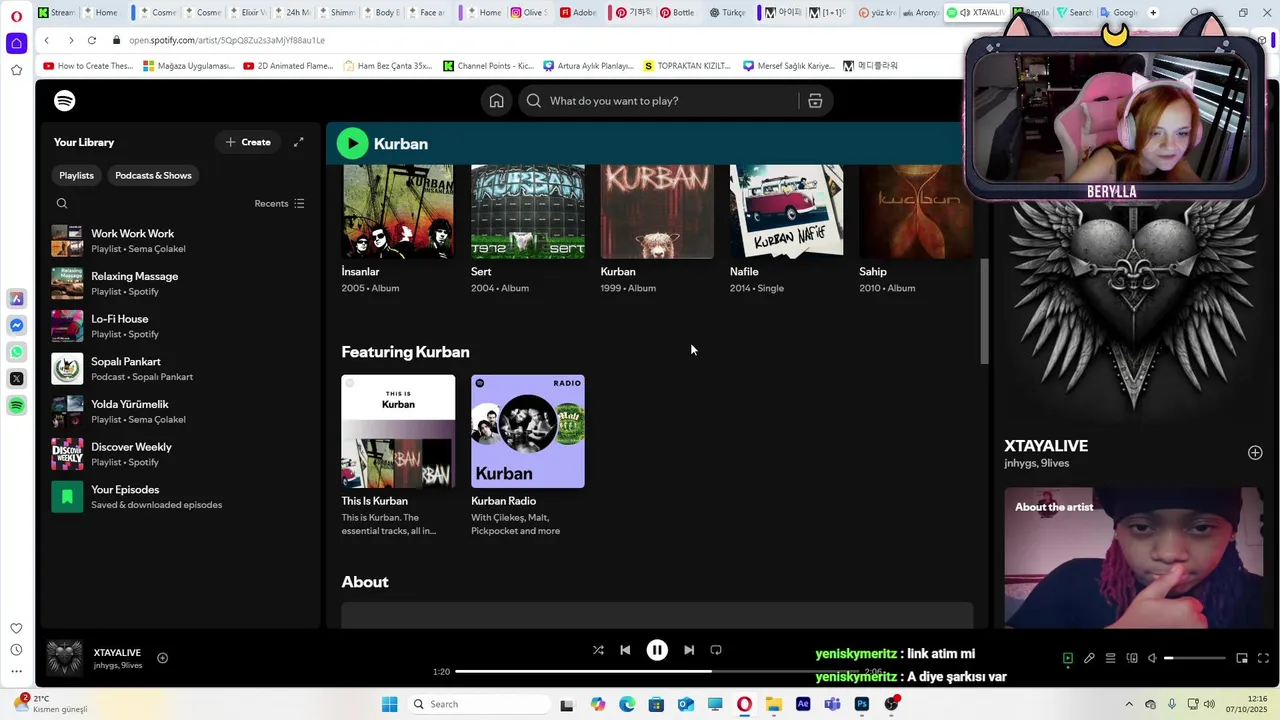
Task: Click the main content vertical scrollbar
Action: point(984,312)
